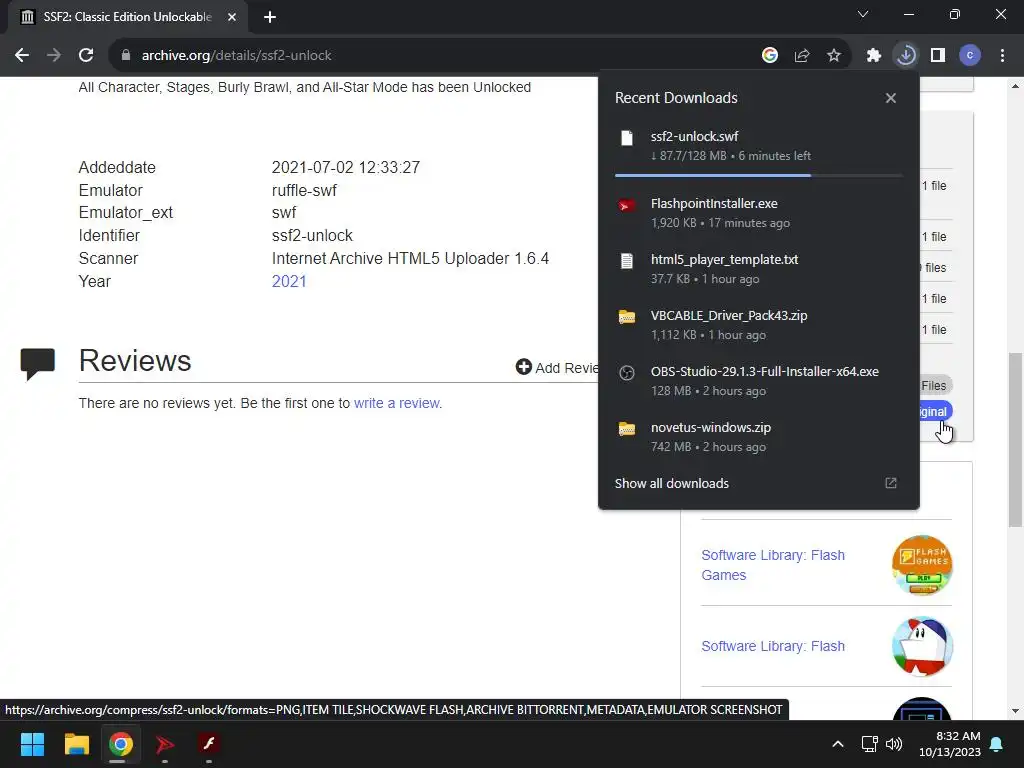1024x768 pixels.
Task: Open downloads page via external-link icon
Action: coord(891,483)
